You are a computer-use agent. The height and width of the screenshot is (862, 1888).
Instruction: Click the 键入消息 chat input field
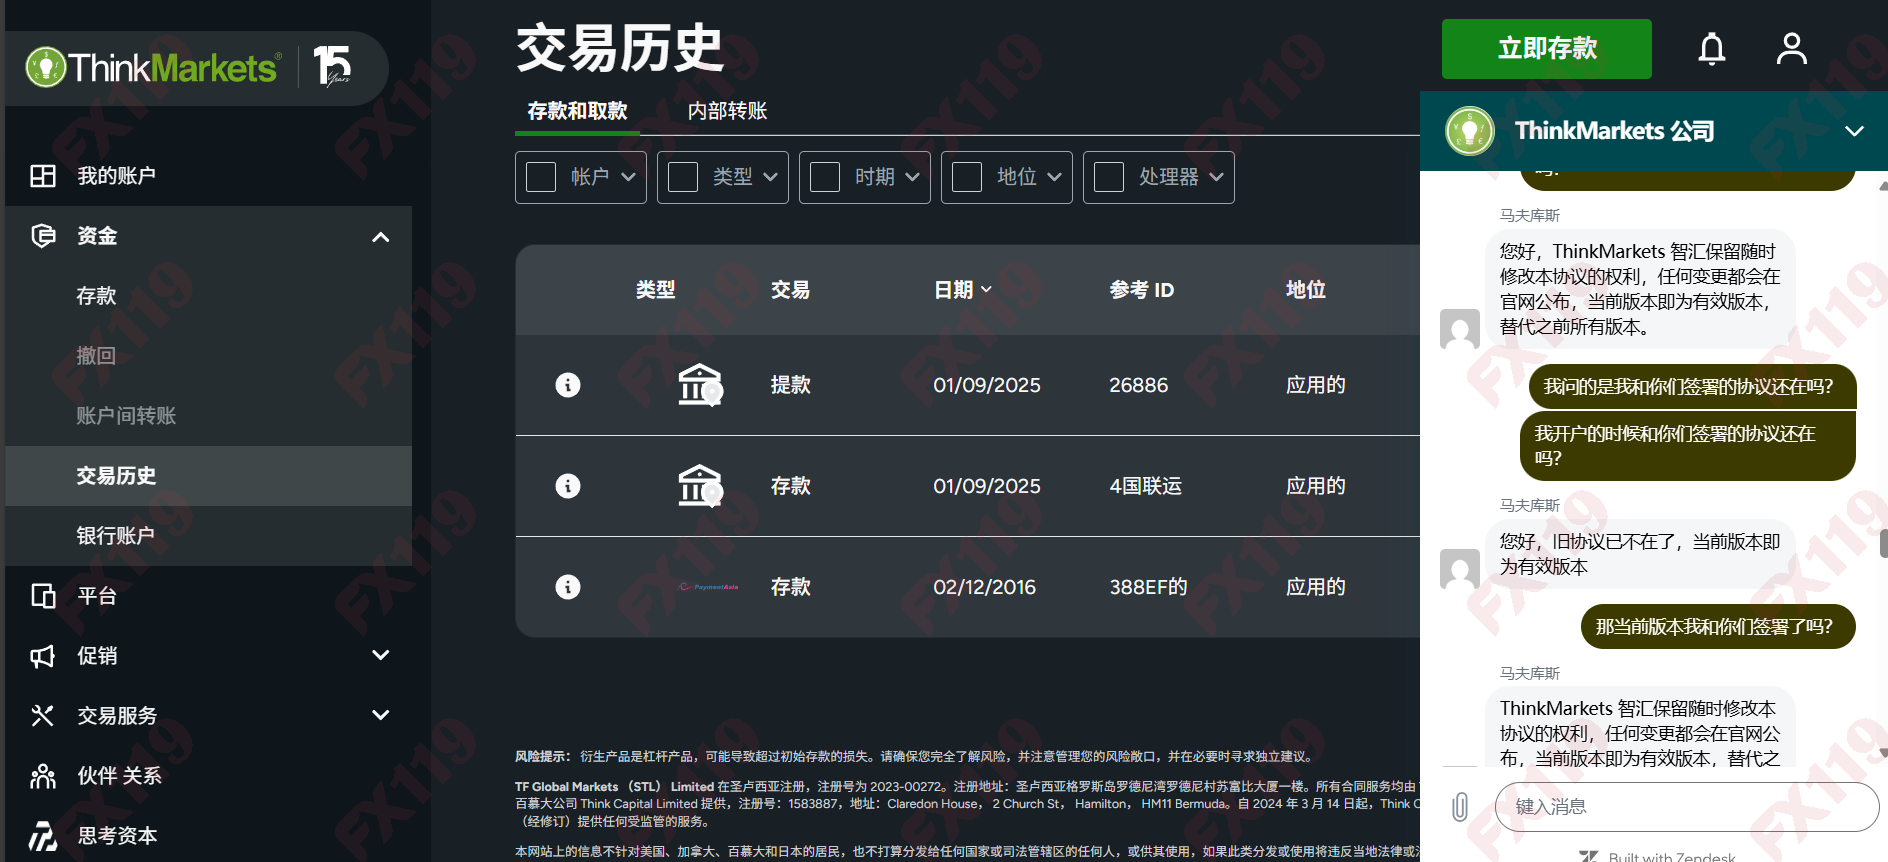click(1686, 807)
